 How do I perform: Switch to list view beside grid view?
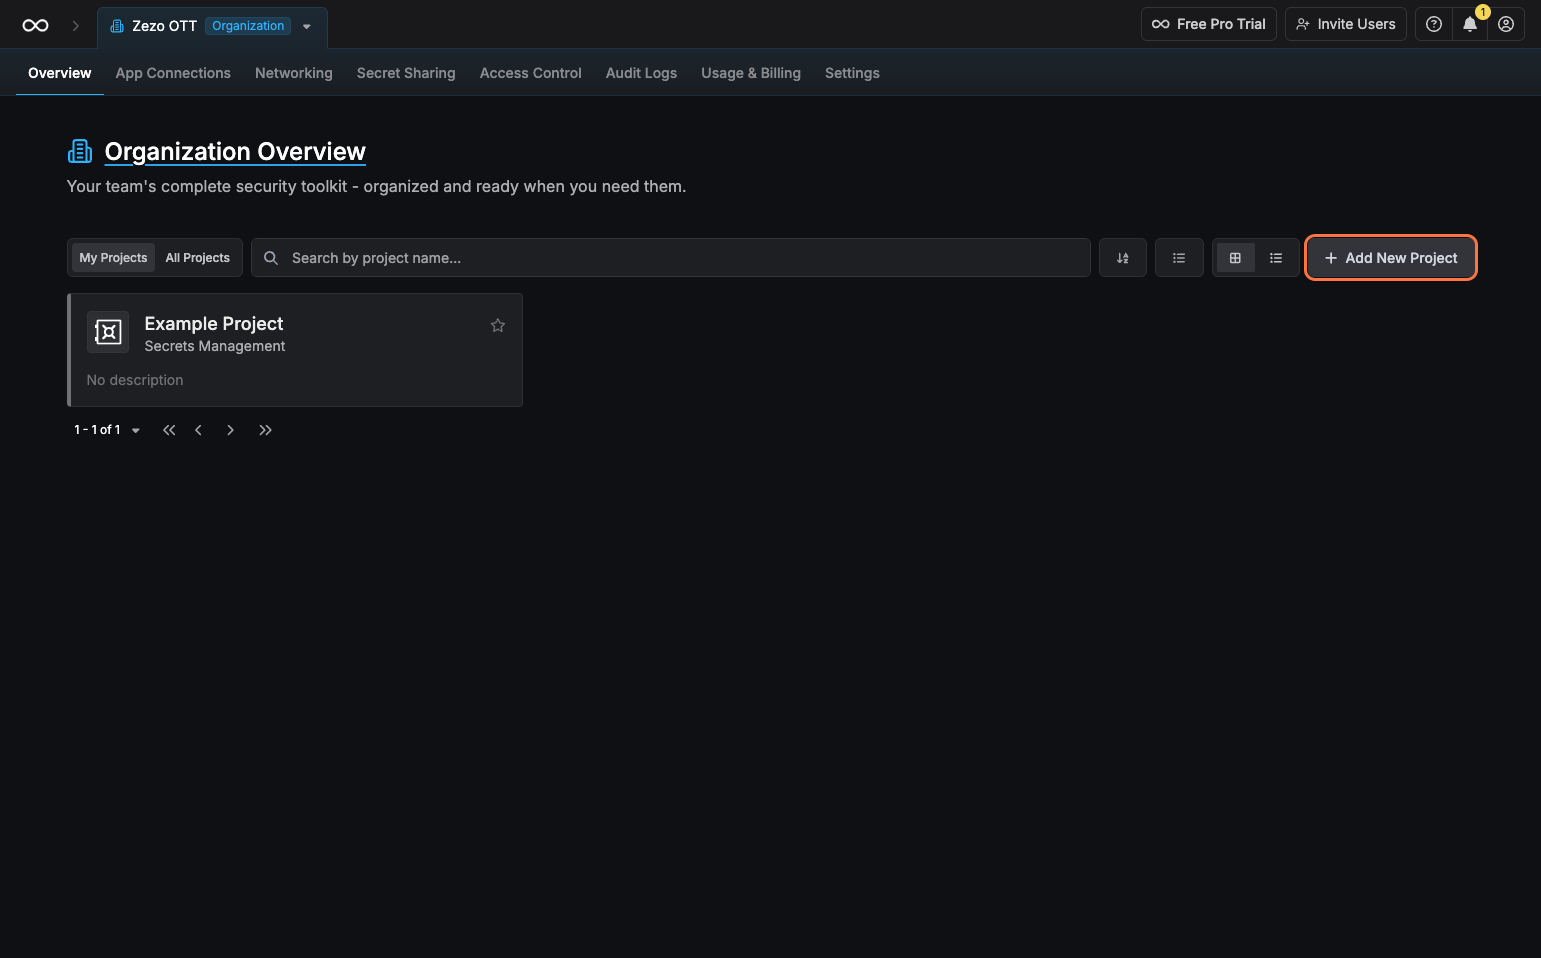(x=1276, y=258)
